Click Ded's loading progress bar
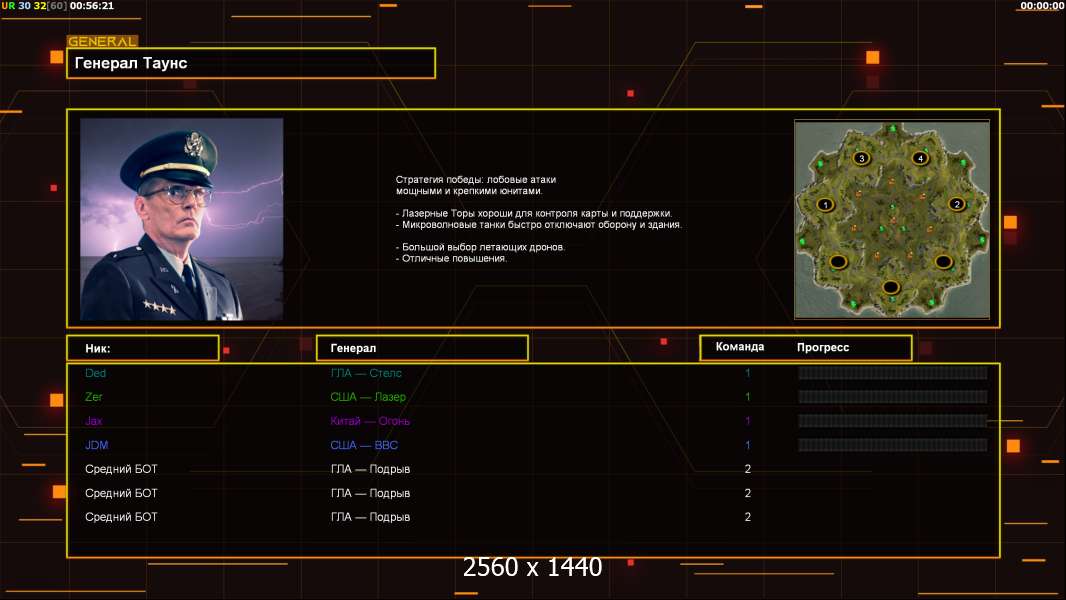This screenshot has height=600, width=1066. (x=892, y=373)
